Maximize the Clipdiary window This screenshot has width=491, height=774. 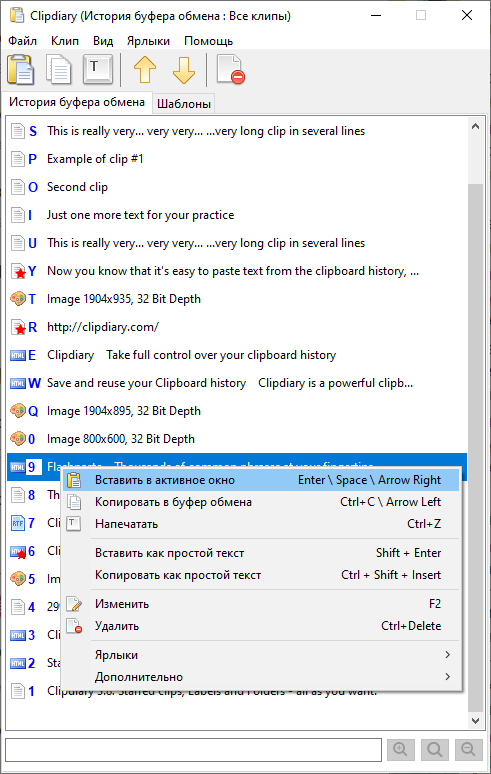tap(421, 16)
